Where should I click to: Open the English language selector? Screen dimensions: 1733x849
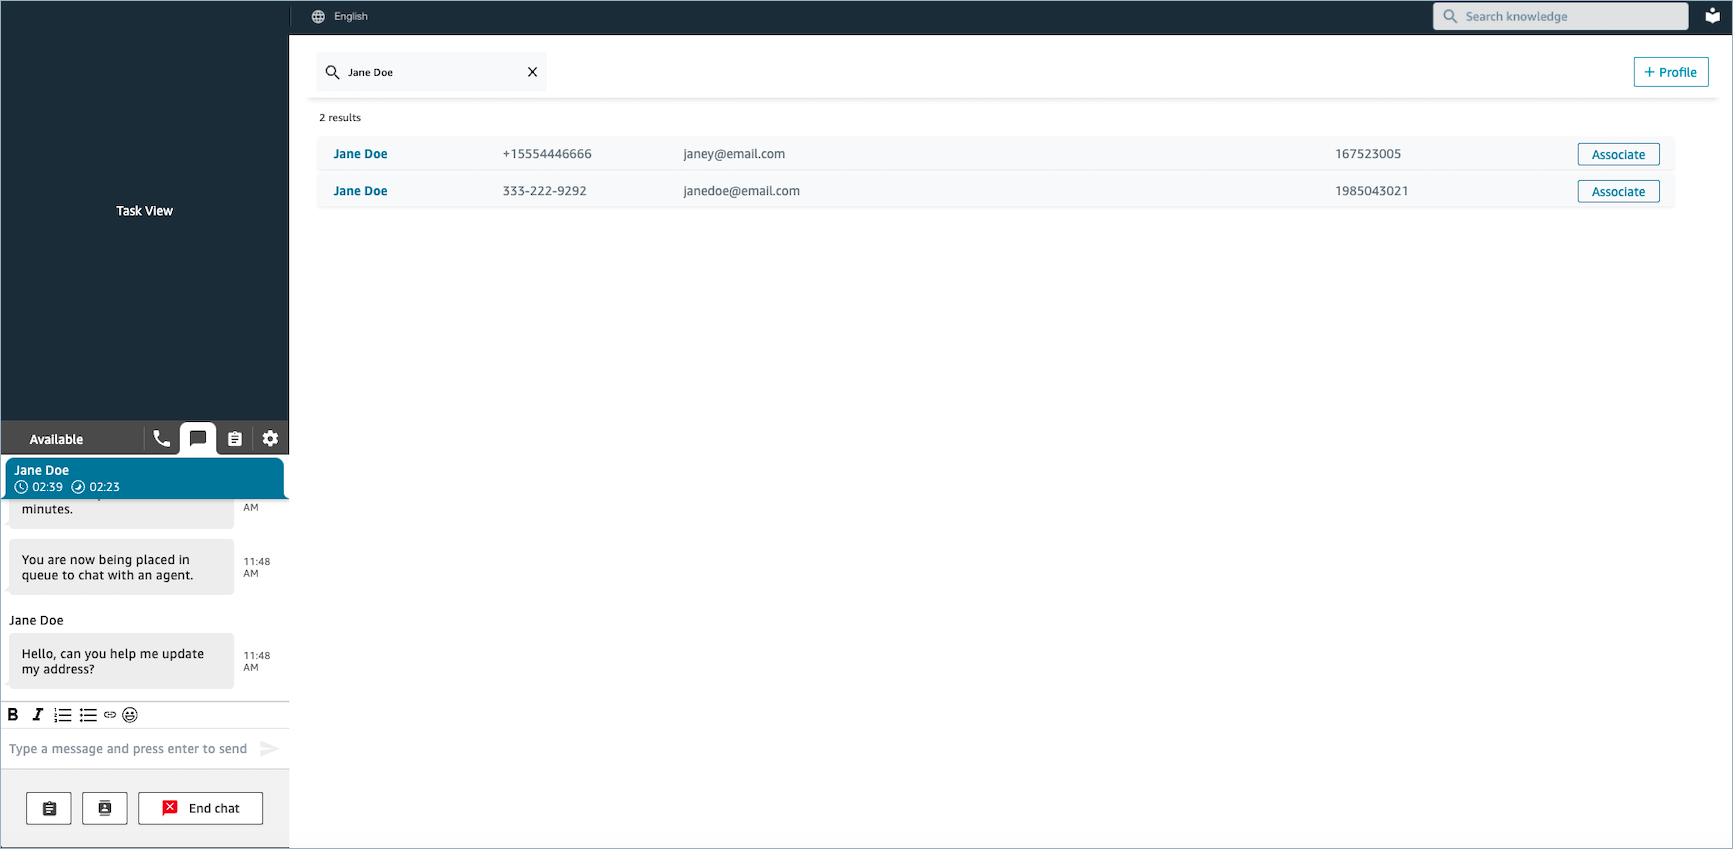click(x=340, y=16)
